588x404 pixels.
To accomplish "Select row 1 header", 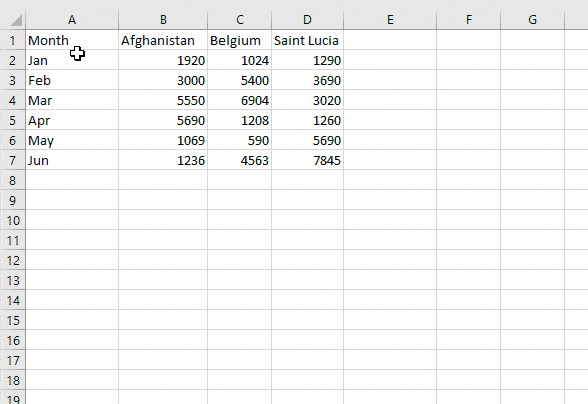I will coord(13,40).
